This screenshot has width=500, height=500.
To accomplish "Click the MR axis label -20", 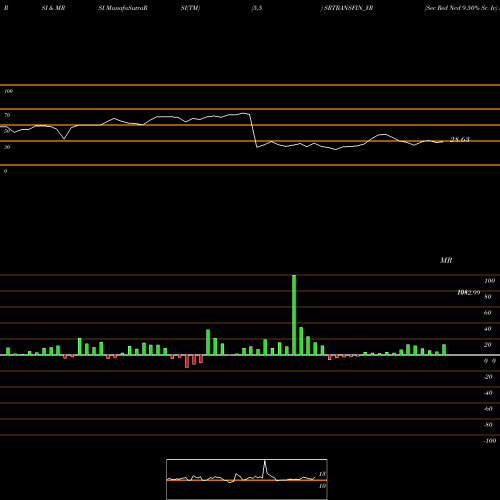I will click(x=488, y=377).
